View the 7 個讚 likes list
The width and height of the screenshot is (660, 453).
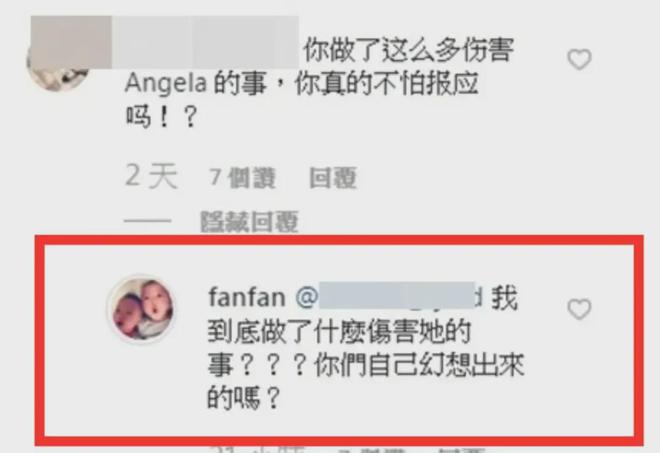(x=243, y=177)
